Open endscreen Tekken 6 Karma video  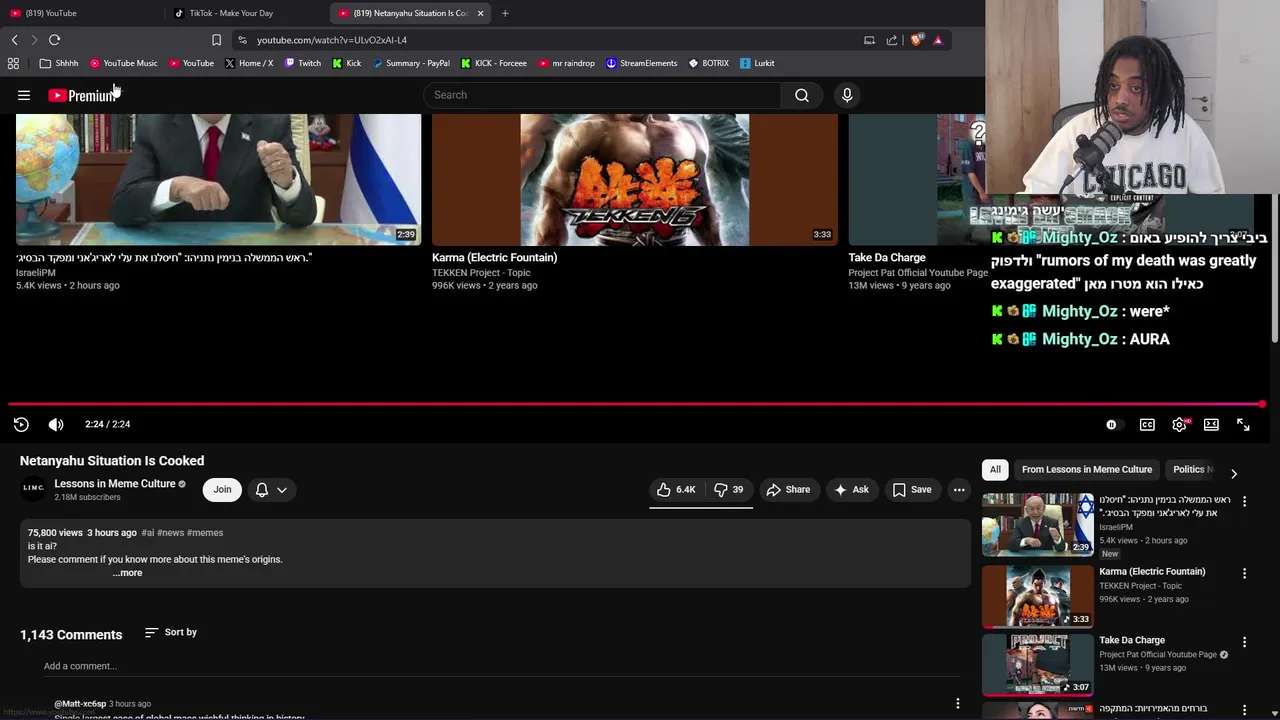(x=634, y=180)
